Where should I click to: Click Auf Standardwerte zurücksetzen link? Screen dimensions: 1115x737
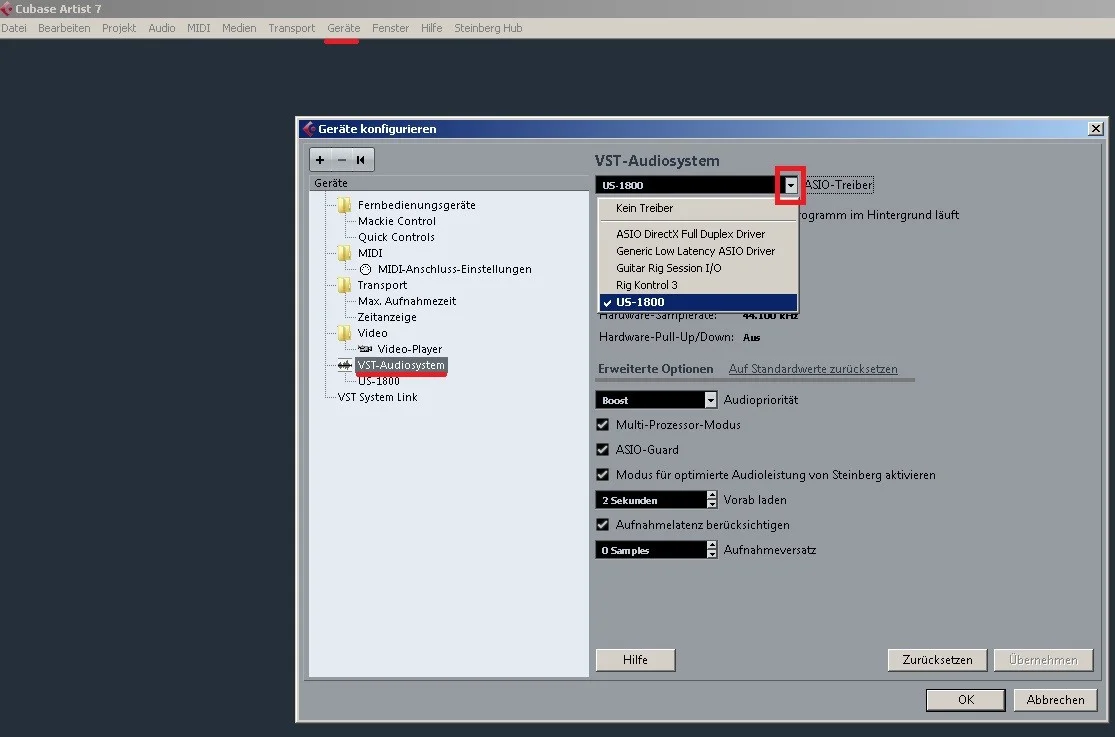(x=812, y=369)
